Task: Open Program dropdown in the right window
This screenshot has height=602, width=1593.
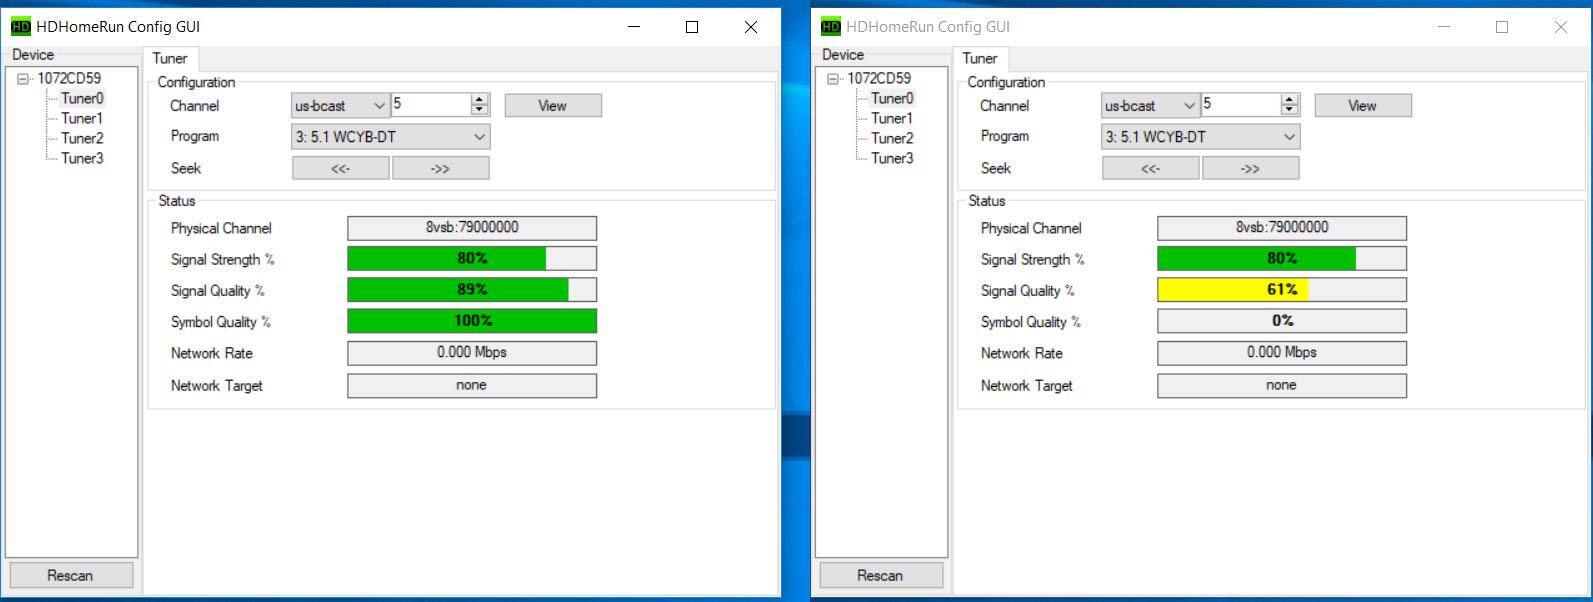Action: click(1200, 137)
